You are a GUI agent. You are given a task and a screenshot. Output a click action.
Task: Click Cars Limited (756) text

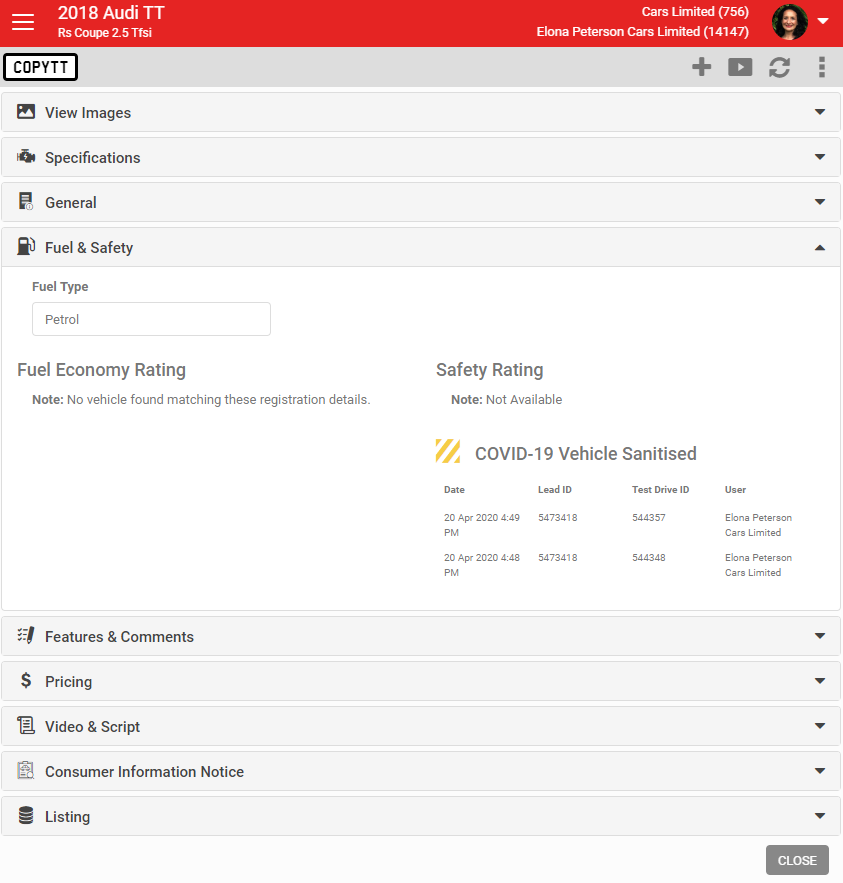pyautogui.click(x=695, y=12)
